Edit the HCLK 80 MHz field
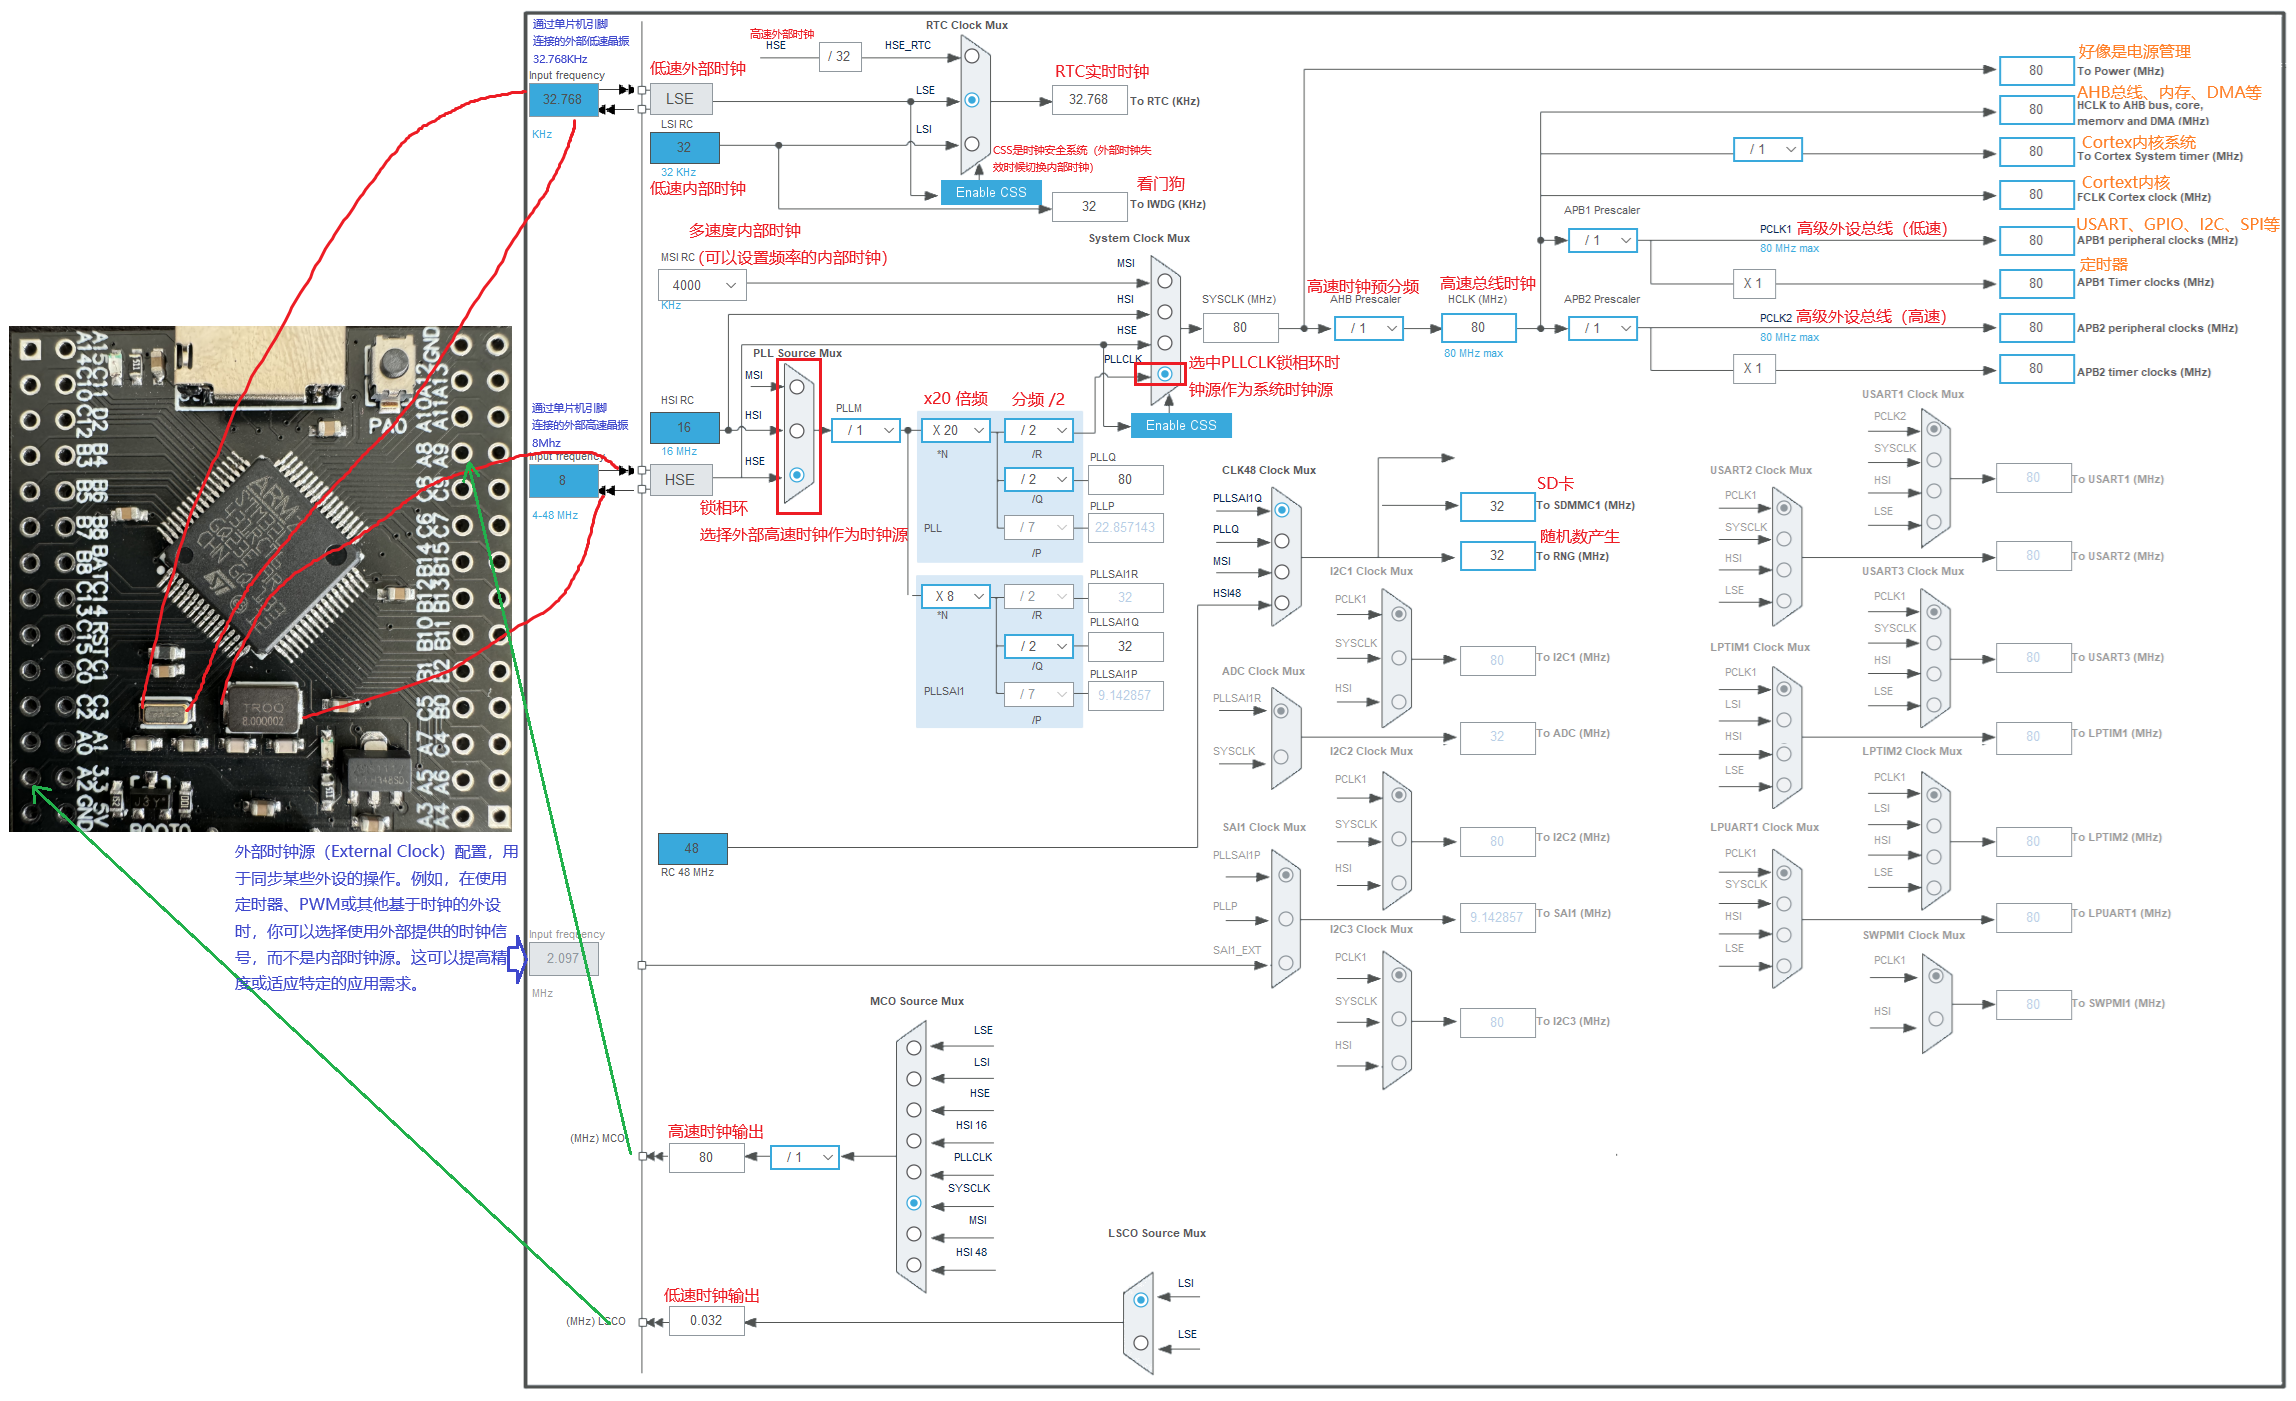 tap(1478, 327)
